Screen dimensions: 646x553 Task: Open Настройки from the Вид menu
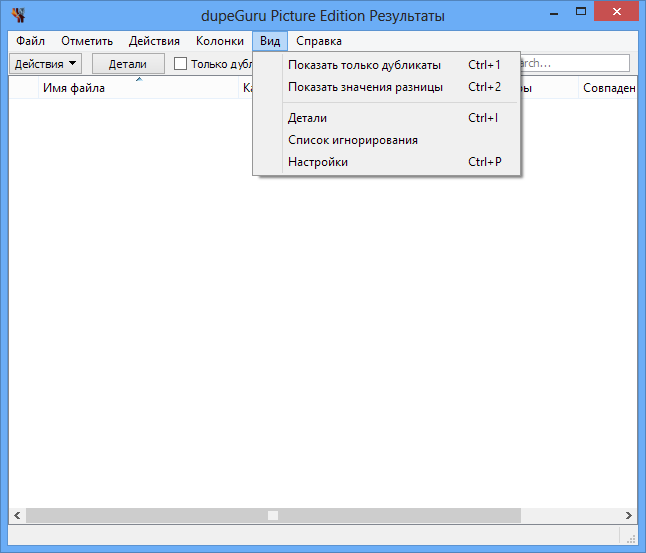point(386,162)
